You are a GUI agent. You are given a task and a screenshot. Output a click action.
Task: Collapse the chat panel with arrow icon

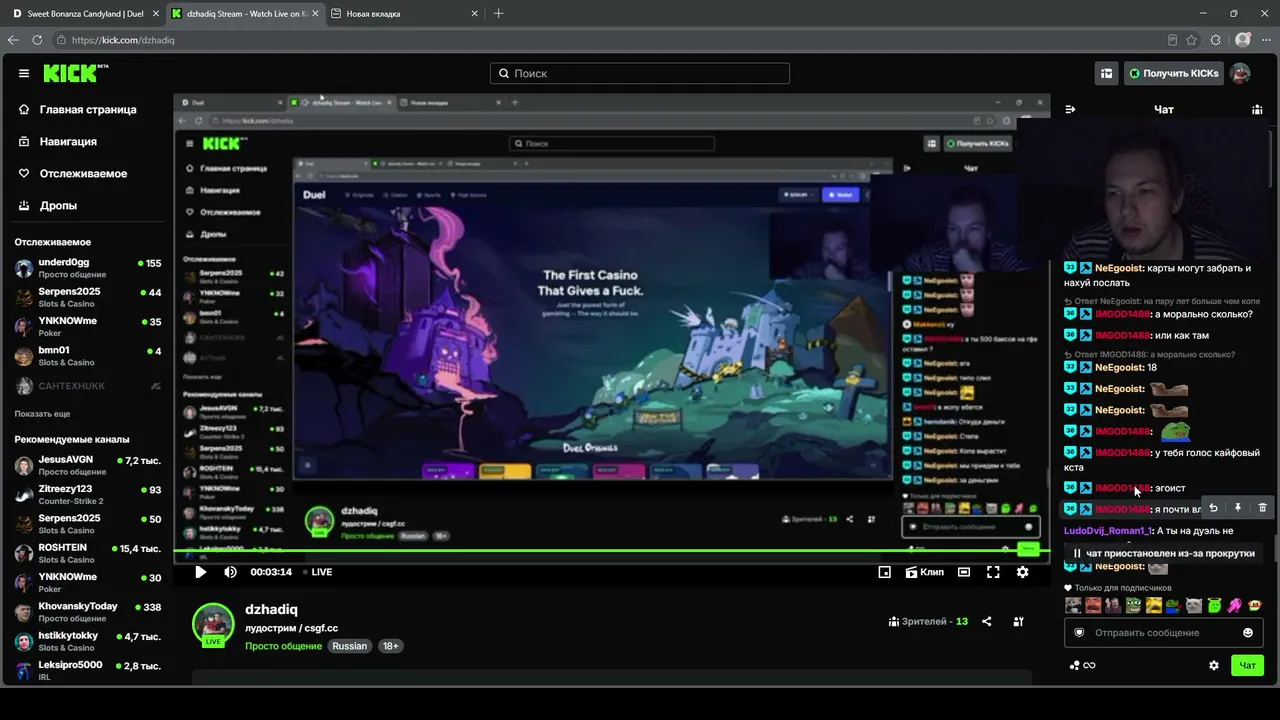[x=1070, y=109]
